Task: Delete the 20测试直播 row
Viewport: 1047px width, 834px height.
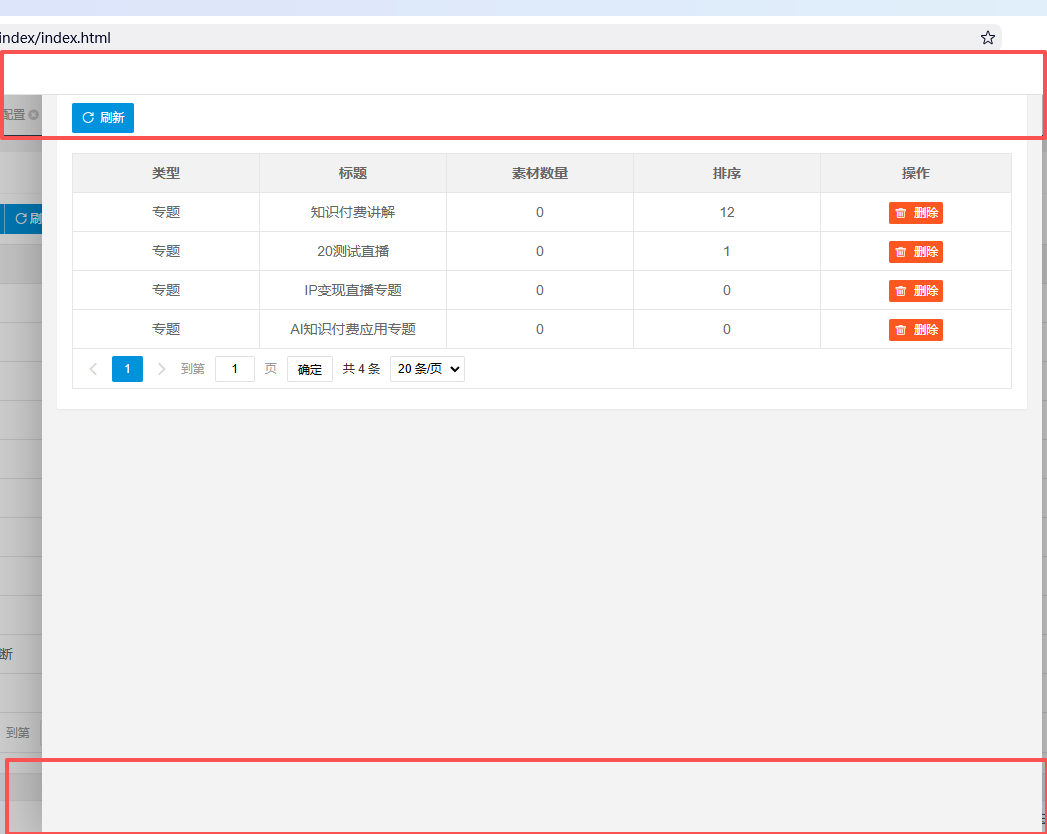Action: click(x=915, y=252)
